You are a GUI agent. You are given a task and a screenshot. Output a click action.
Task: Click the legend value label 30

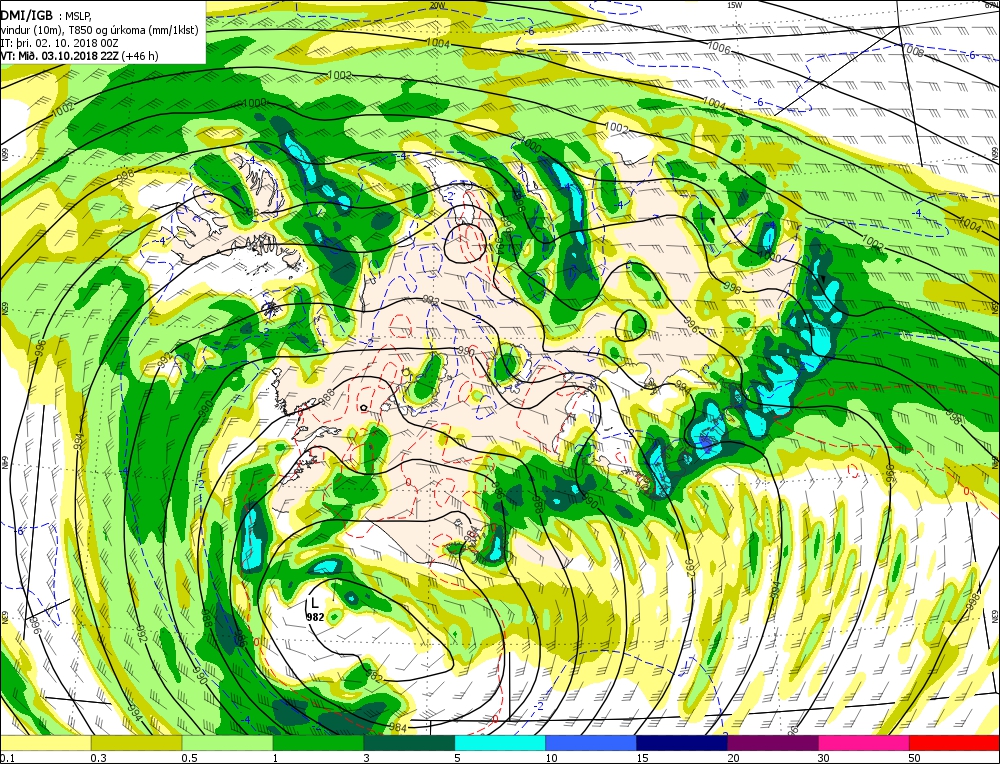823,758
